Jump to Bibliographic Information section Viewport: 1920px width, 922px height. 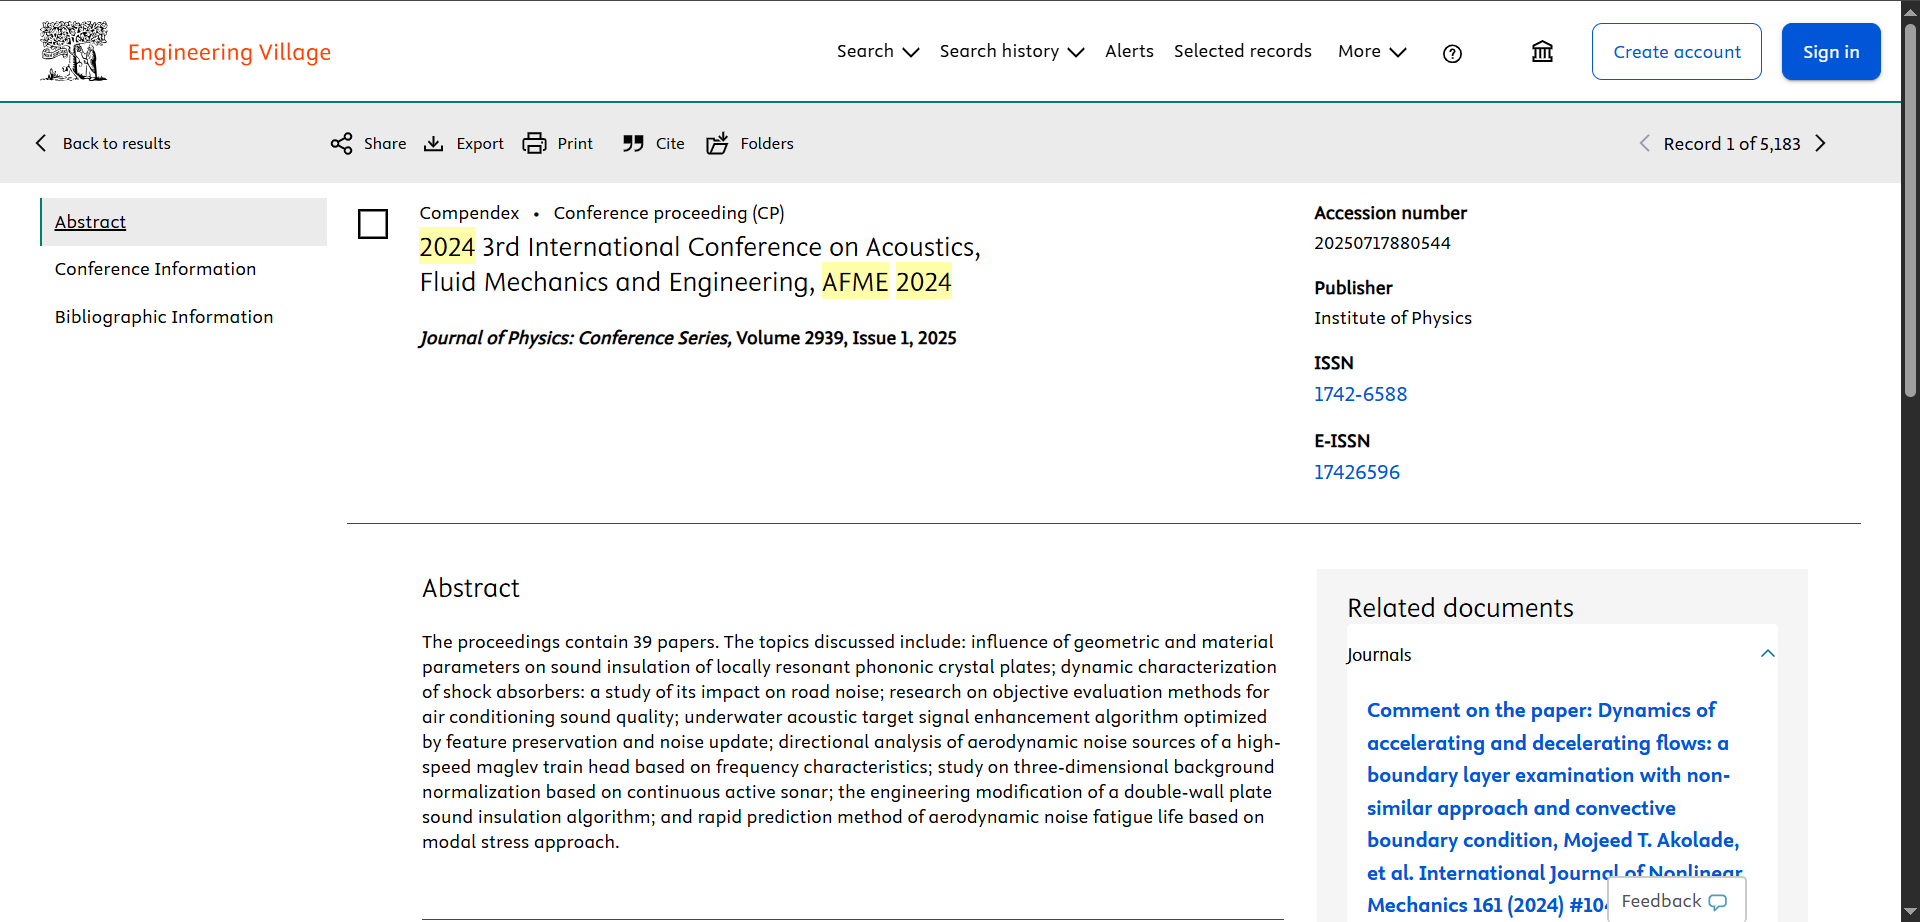click(x=164, y=317)
